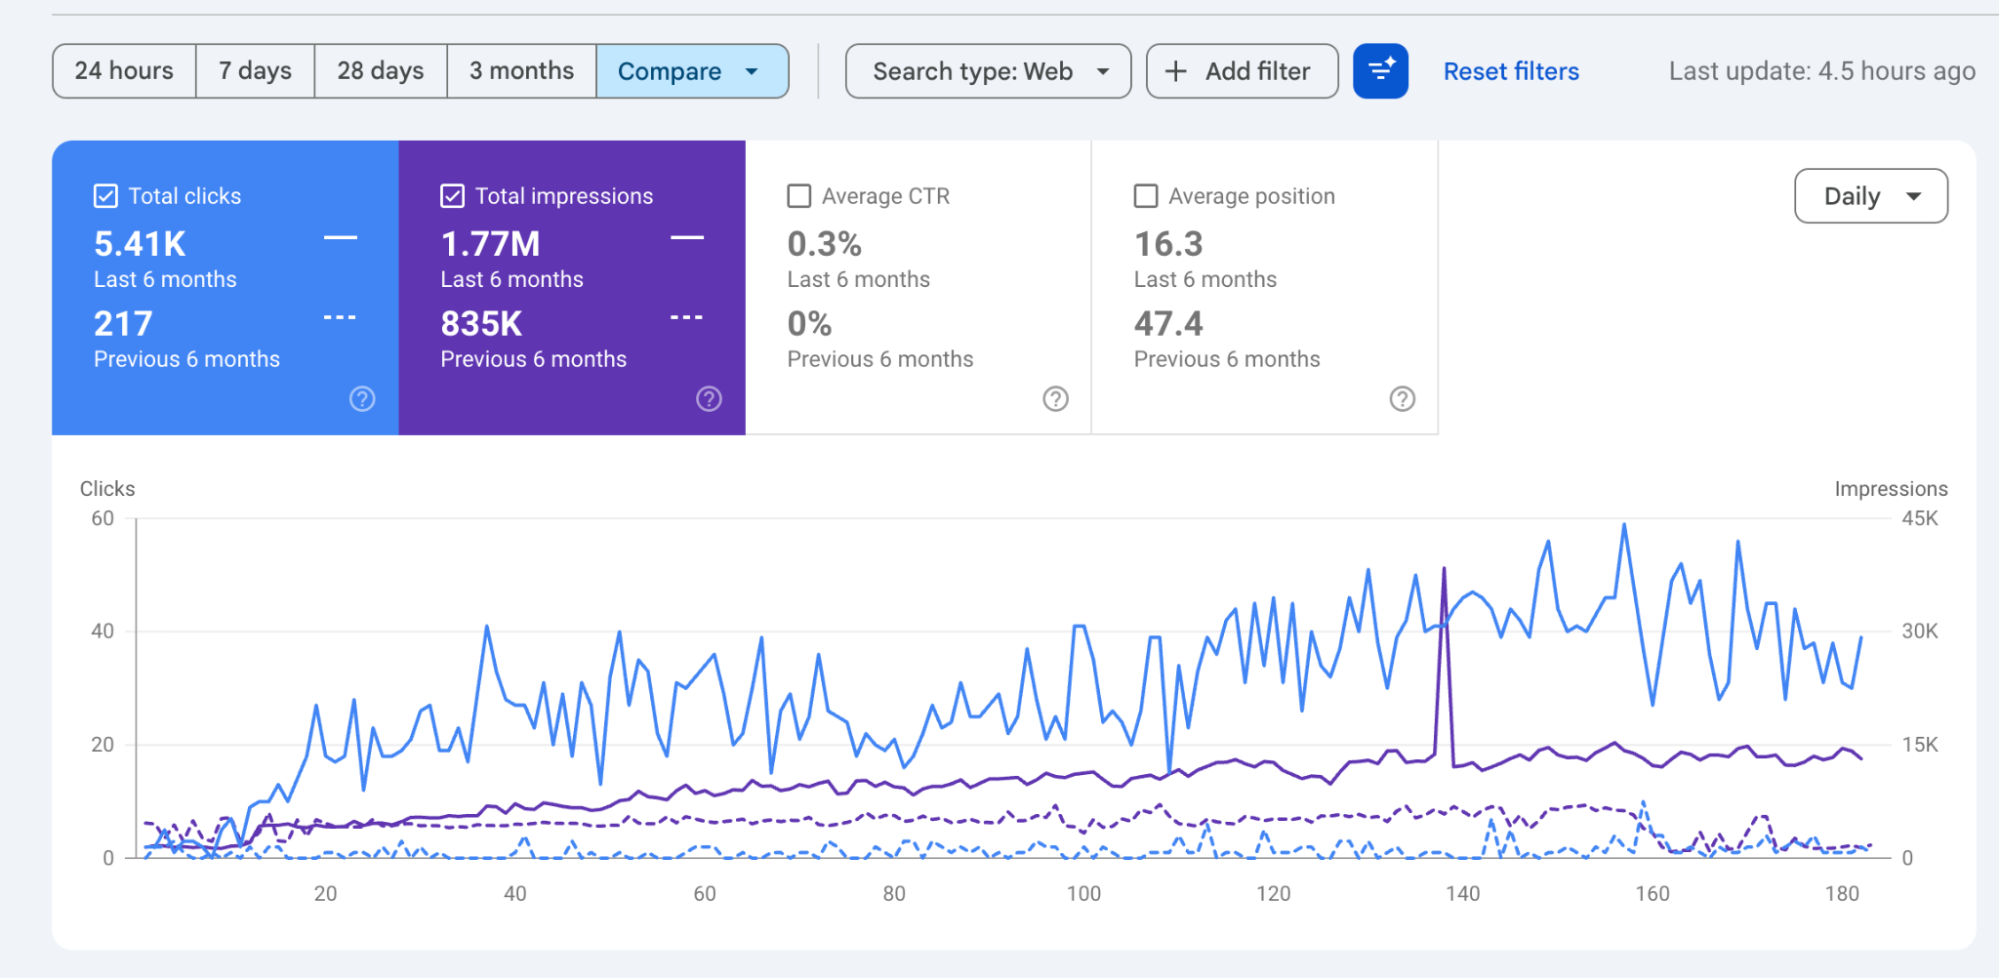Click the Reset filters link
Image resolution: width=1999 pixels, height=979 pixels.
point(1511,71)
